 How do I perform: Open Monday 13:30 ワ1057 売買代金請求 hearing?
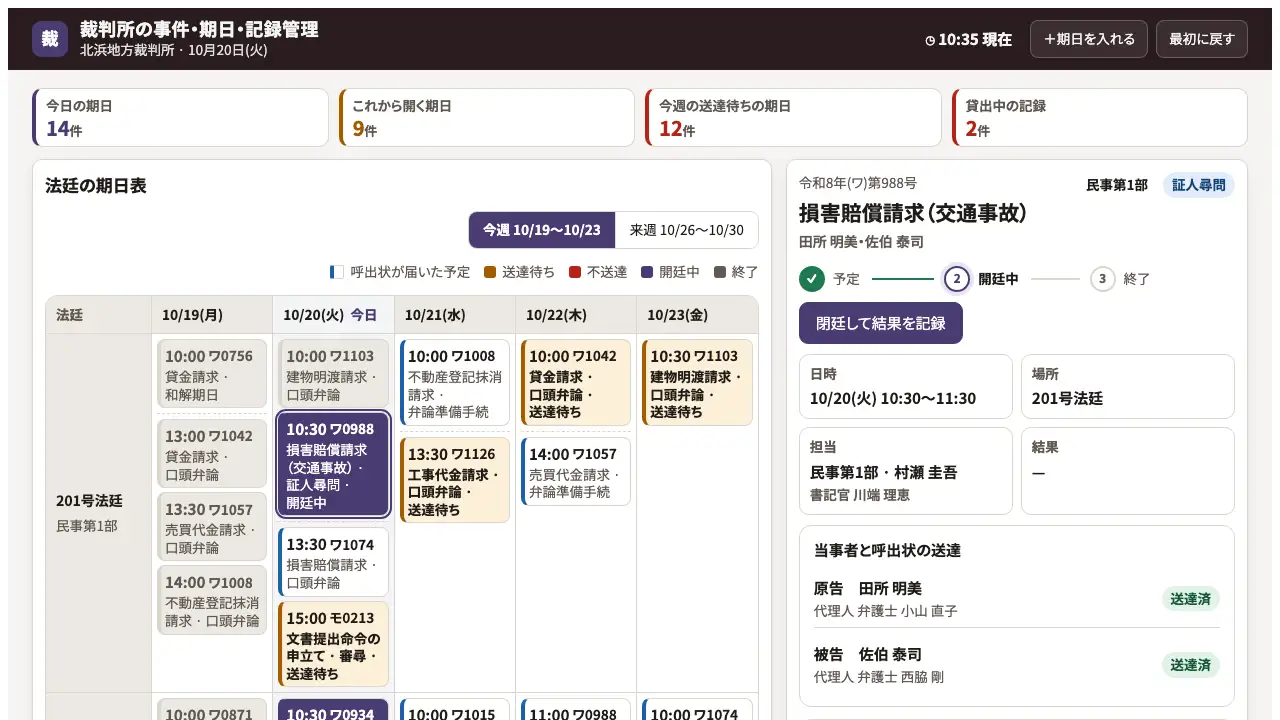coord(212,526)
